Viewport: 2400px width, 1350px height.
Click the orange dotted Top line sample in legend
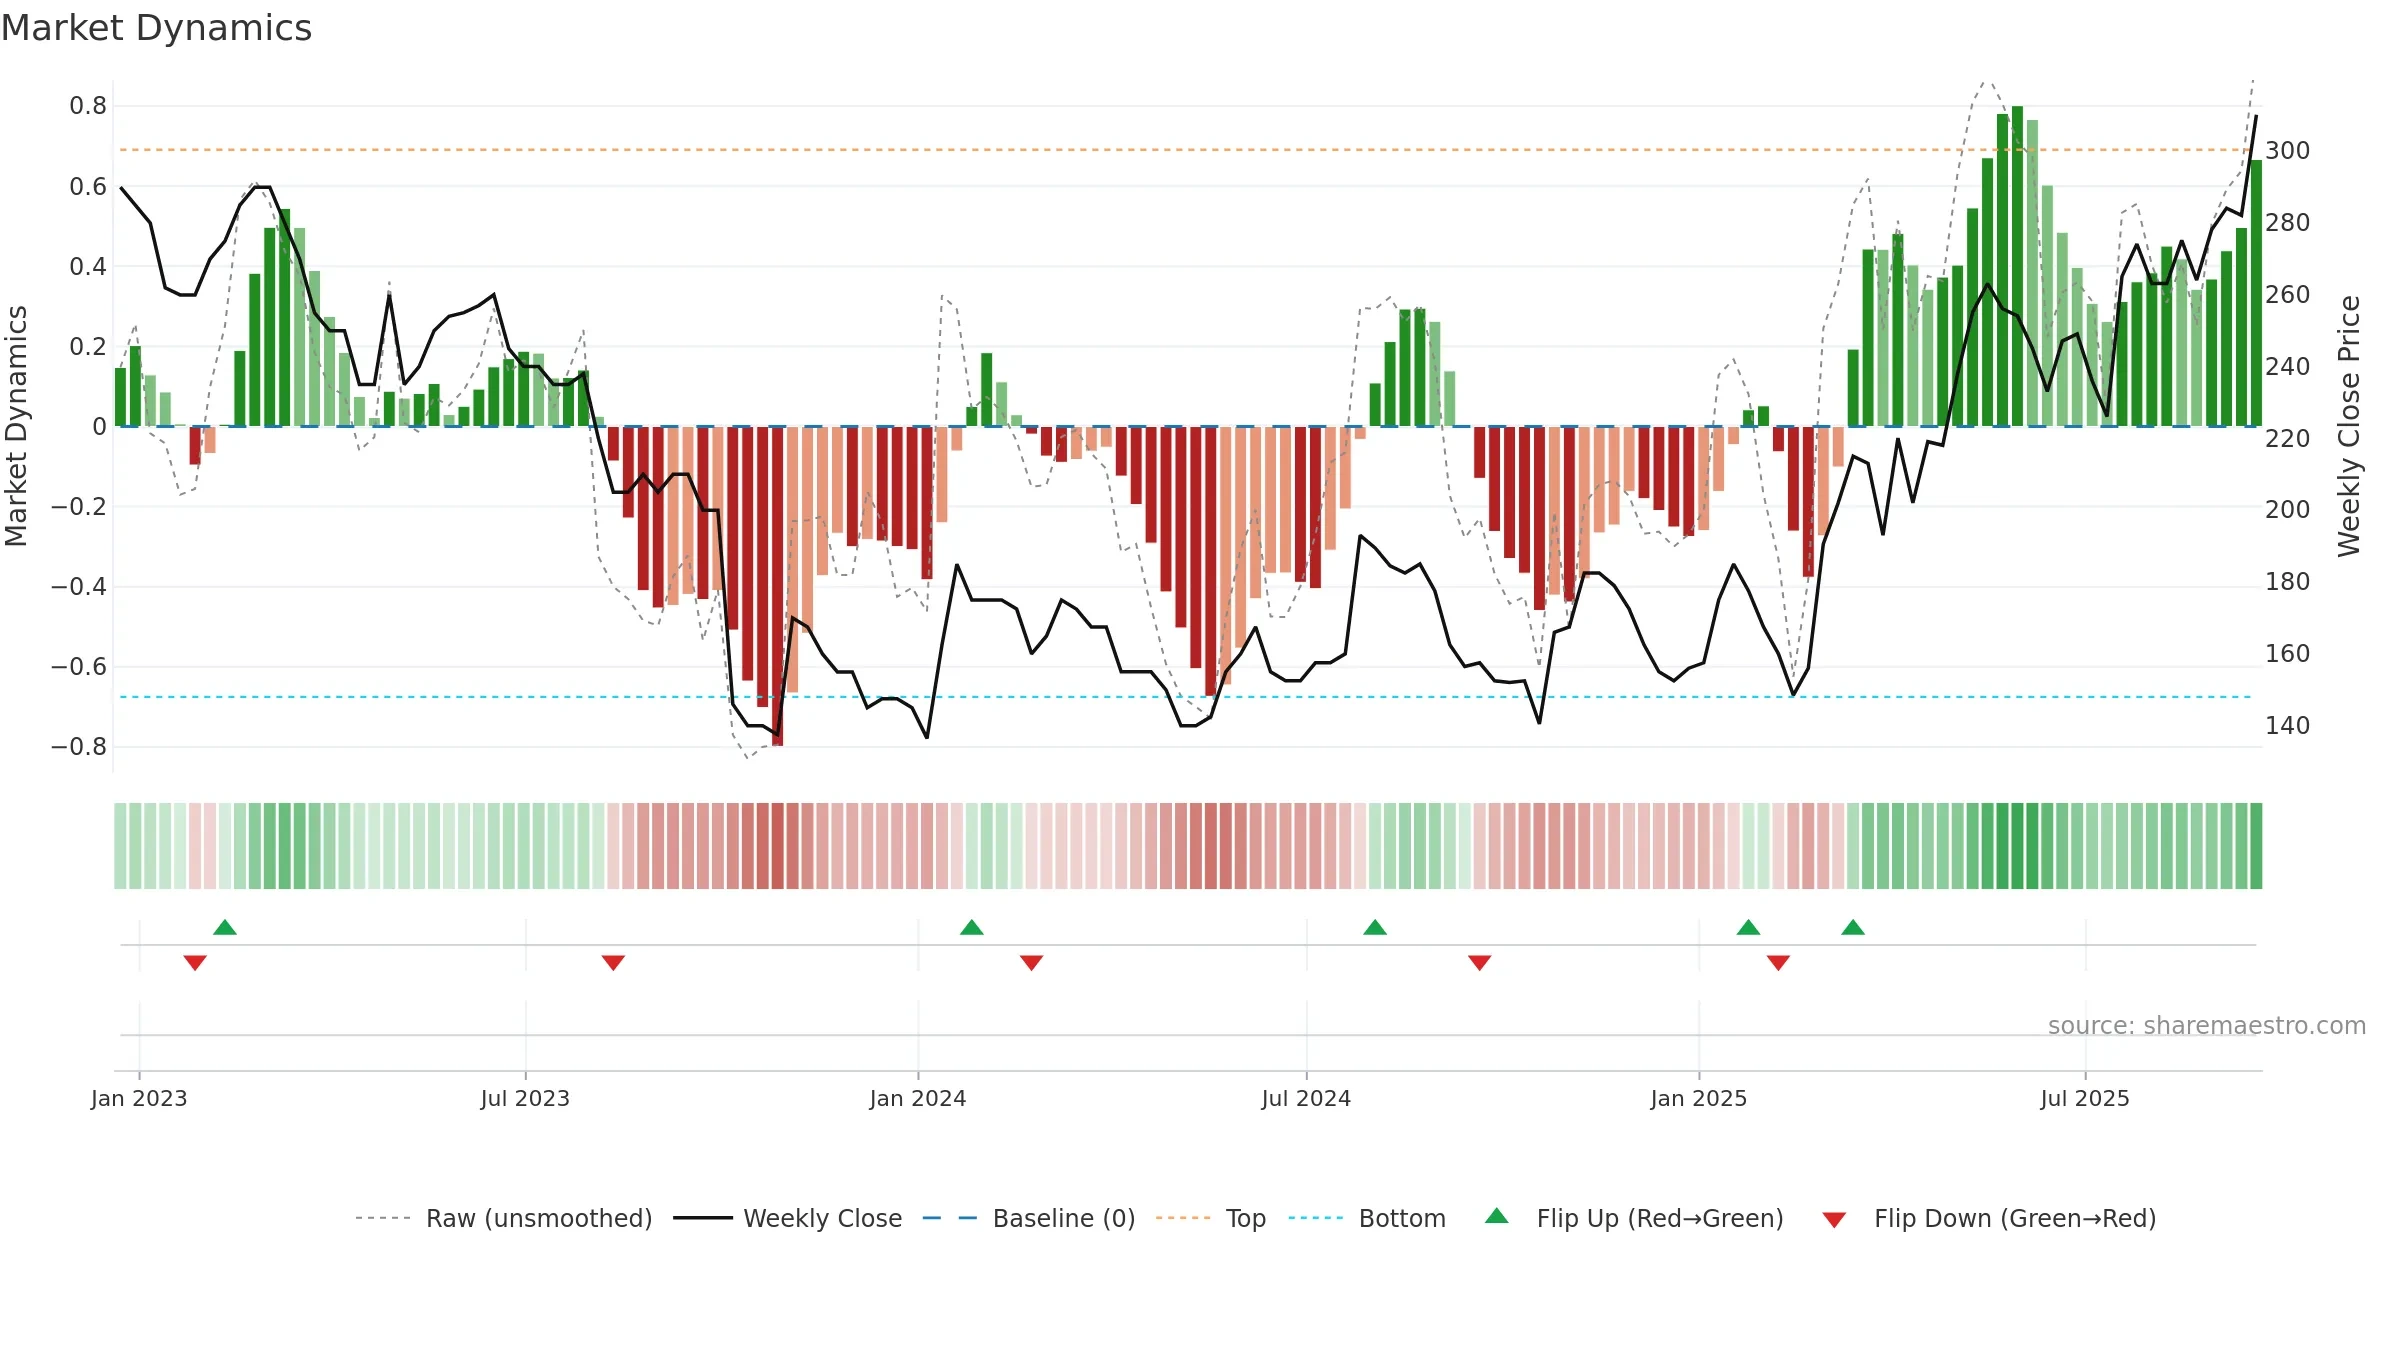1183,1218
